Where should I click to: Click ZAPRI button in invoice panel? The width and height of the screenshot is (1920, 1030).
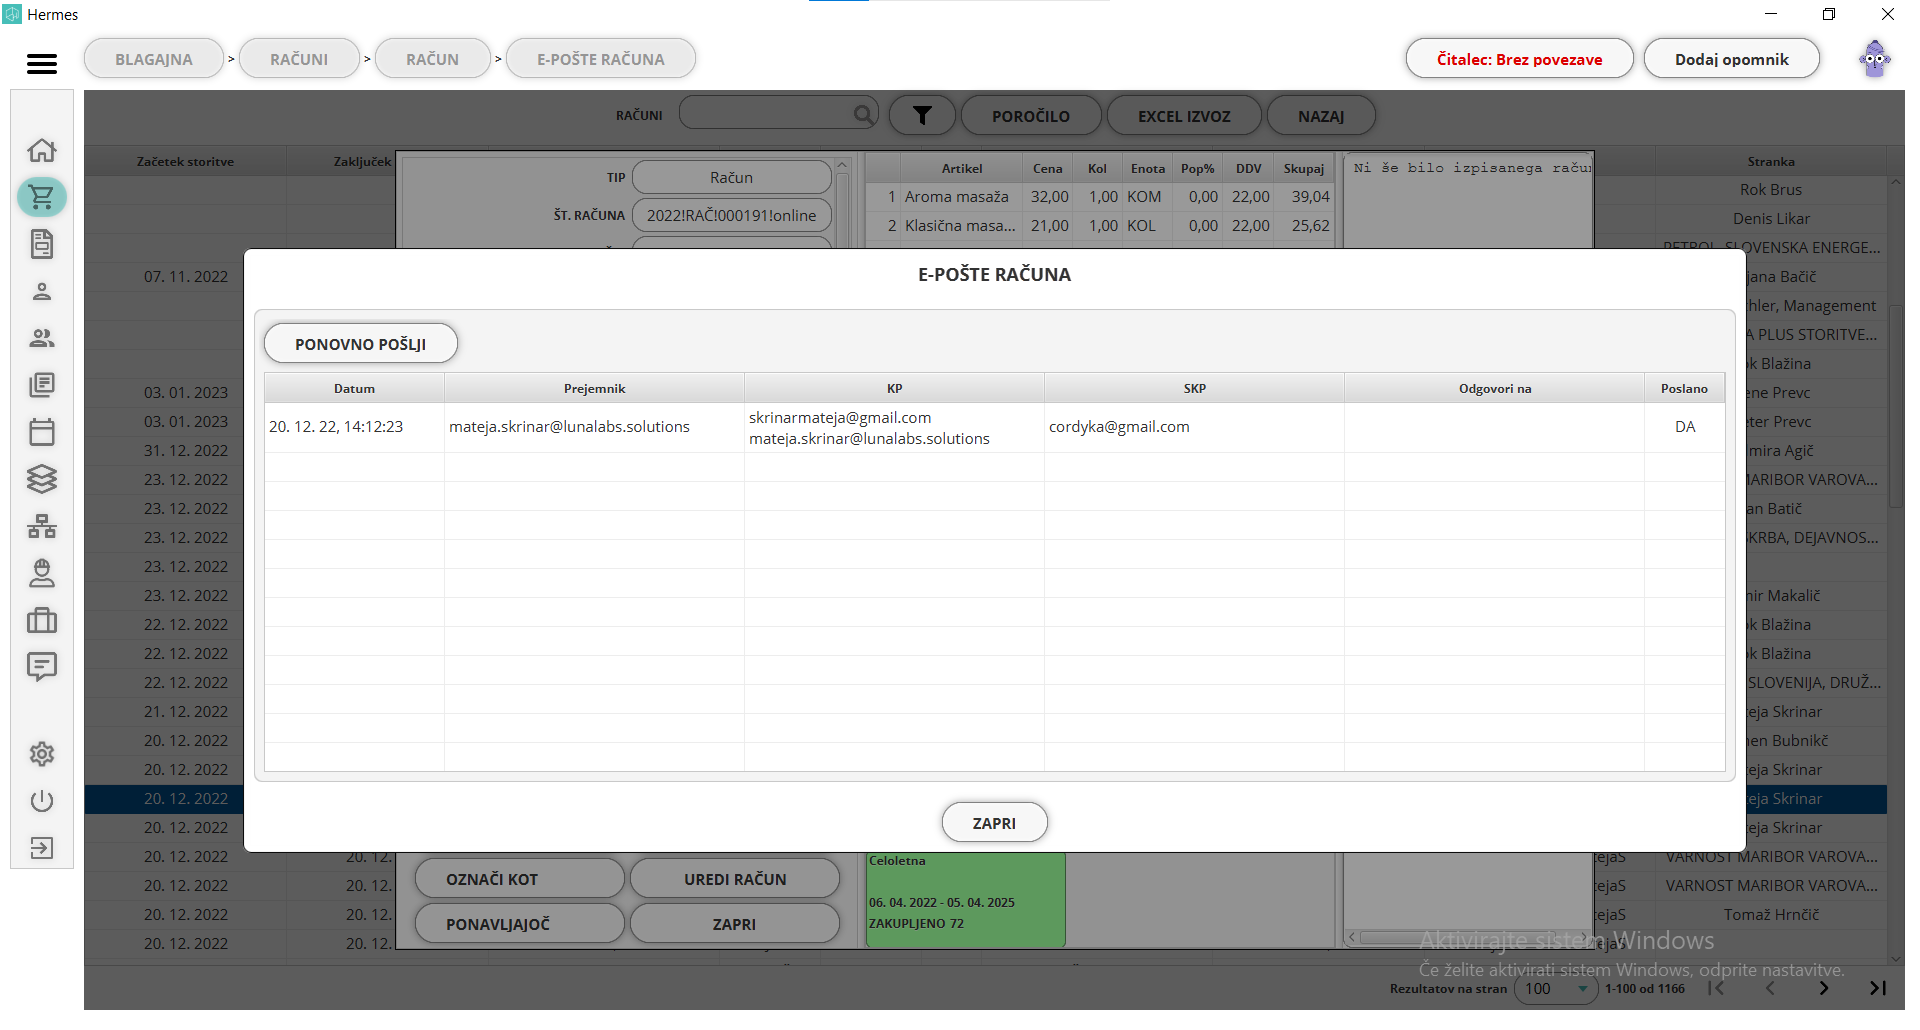(x=735, y=924)
